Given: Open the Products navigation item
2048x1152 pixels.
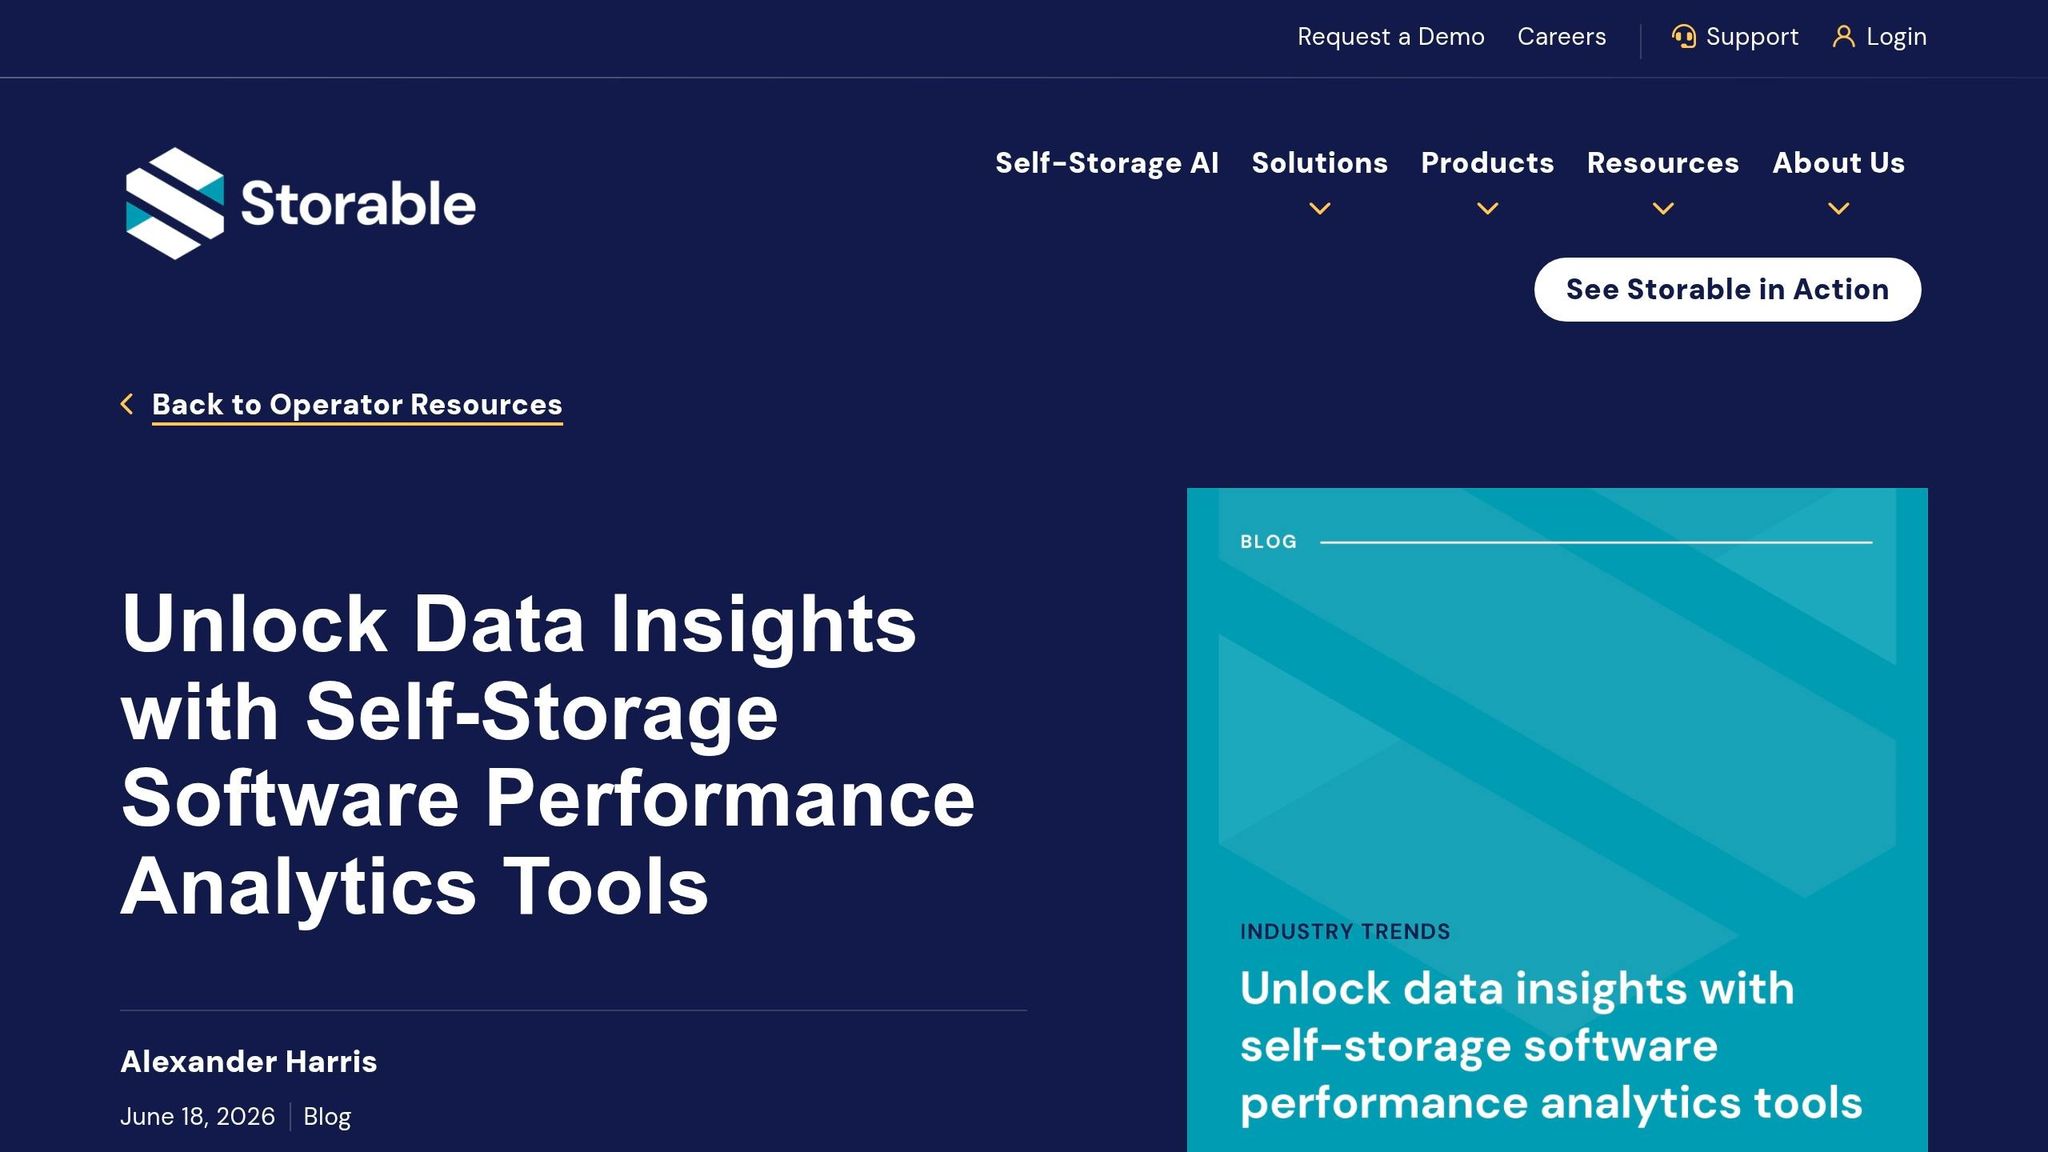Looking at the screenshot, I should [x=1488, y=163].
